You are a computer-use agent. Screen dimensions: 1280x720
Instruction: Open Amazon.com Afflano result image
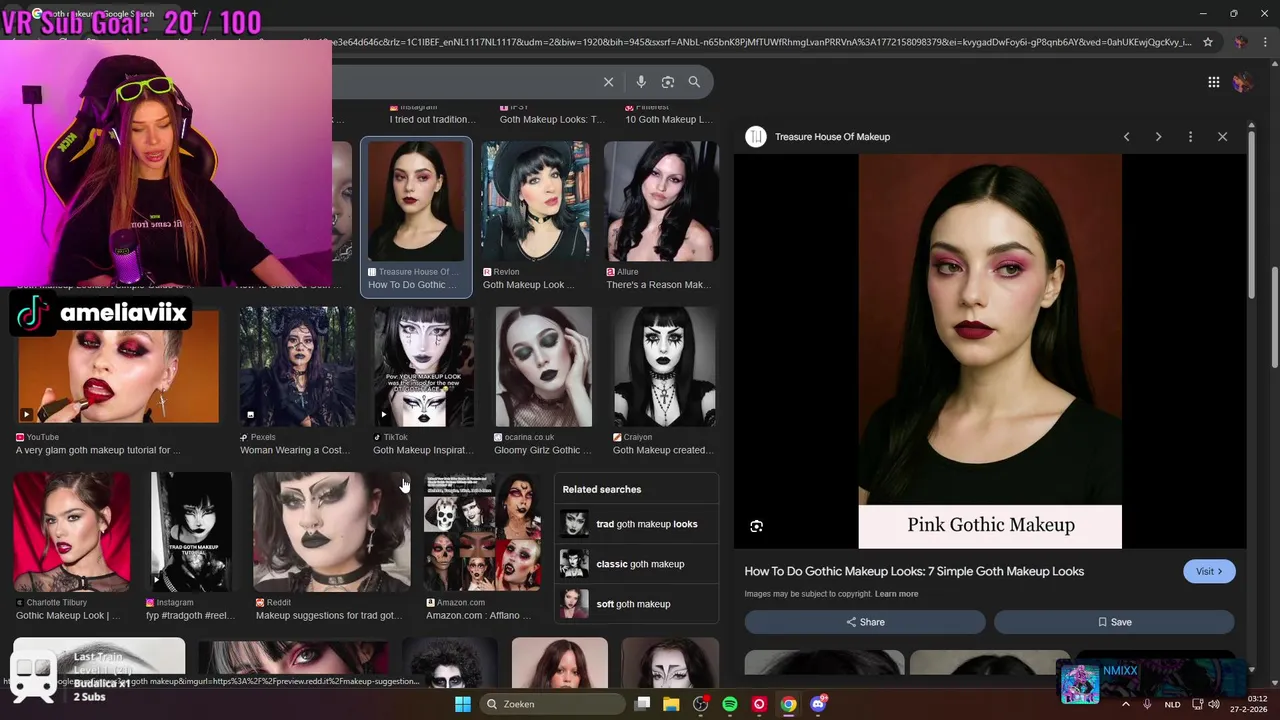[483, 532]
